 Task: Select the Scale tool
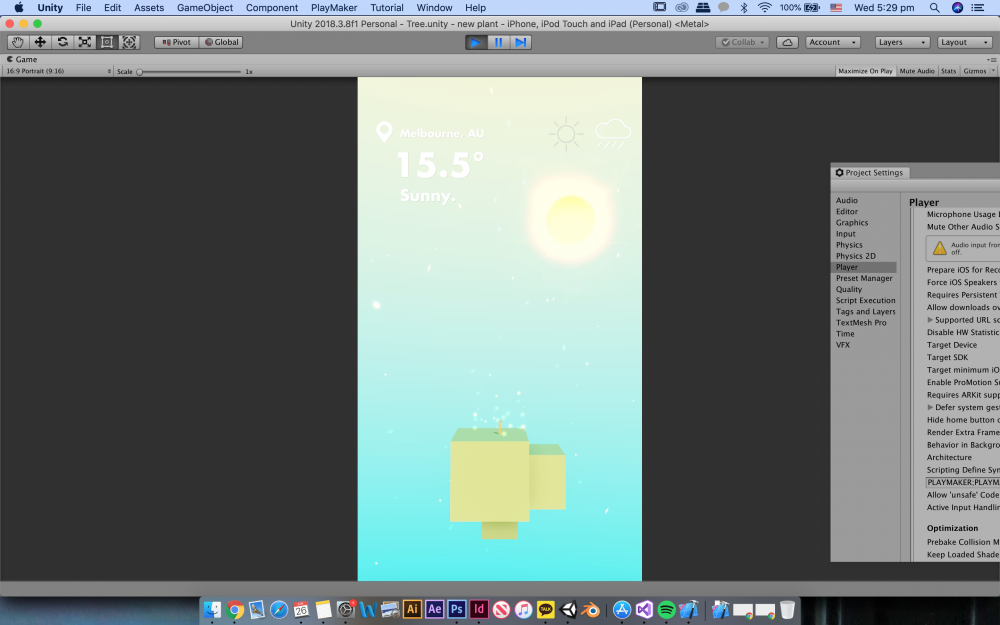coord(84,42)
